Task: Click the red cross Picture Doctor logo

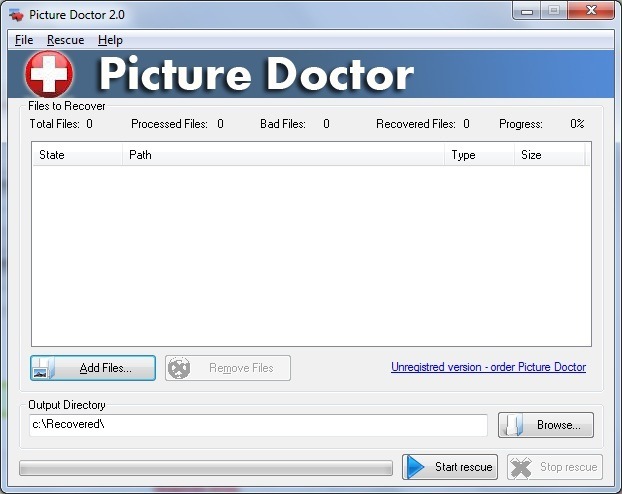Action: coord(49,74)
